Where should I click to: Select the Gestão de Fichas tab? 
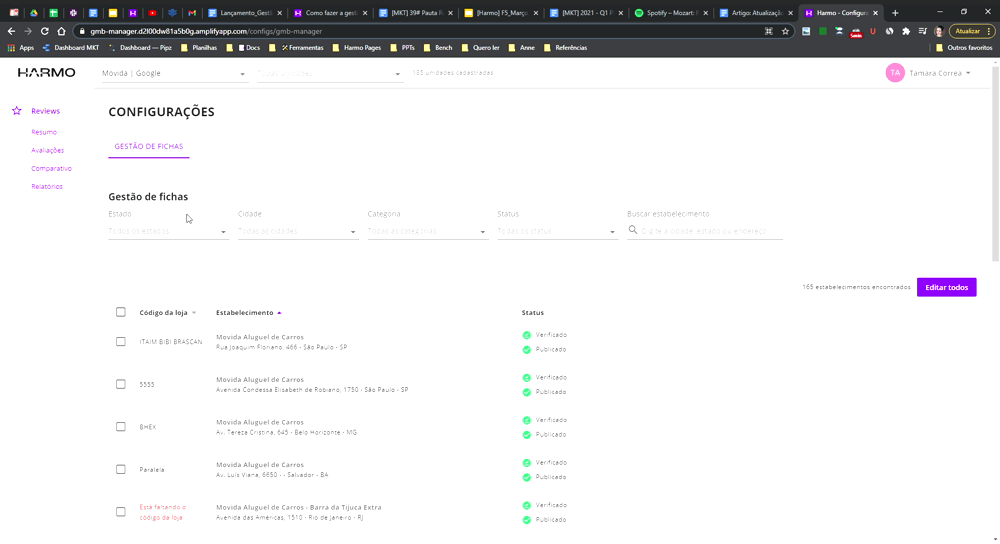[149, 147]
